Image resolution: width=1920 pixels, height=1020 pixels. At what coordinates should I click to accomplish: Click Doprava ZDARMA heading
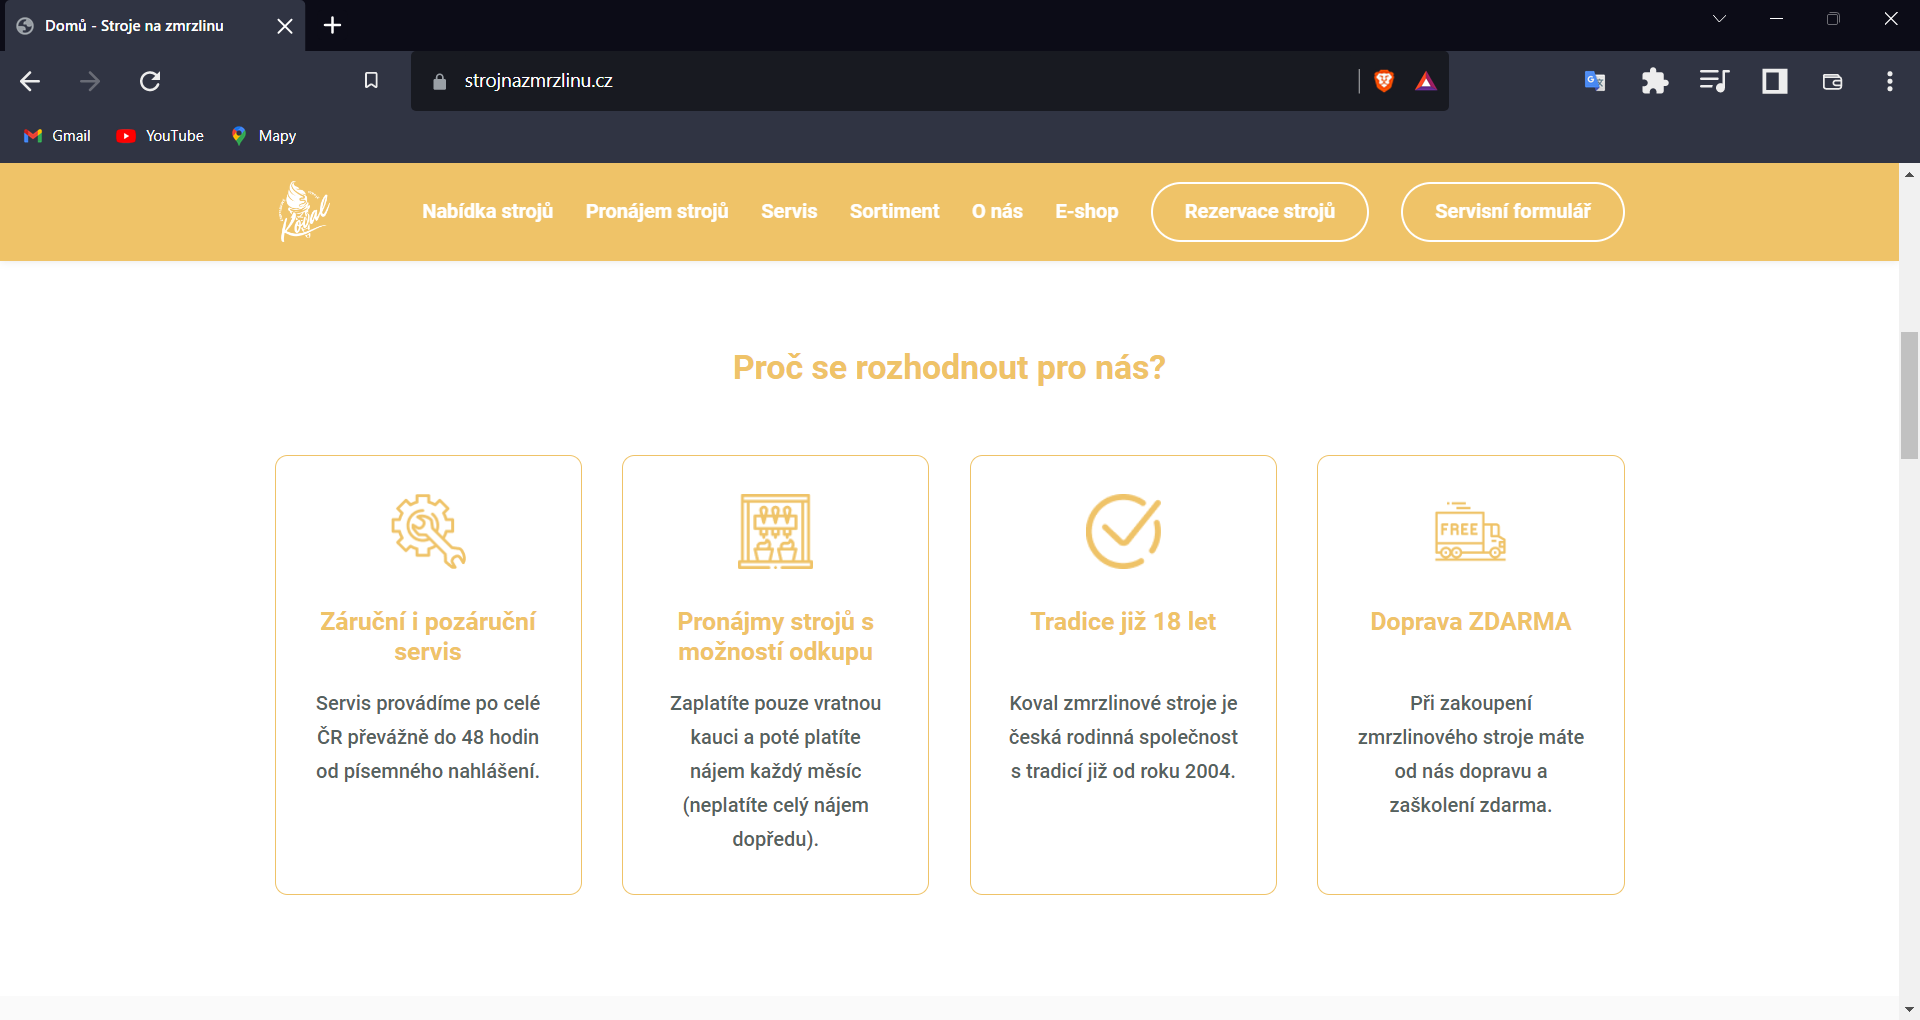tap(1470, 621)
